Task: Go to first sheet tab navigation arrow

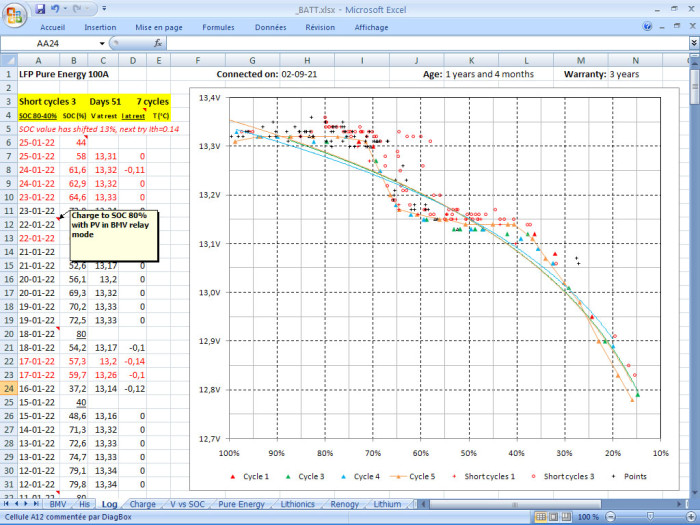Action: (x=6, y=504)
